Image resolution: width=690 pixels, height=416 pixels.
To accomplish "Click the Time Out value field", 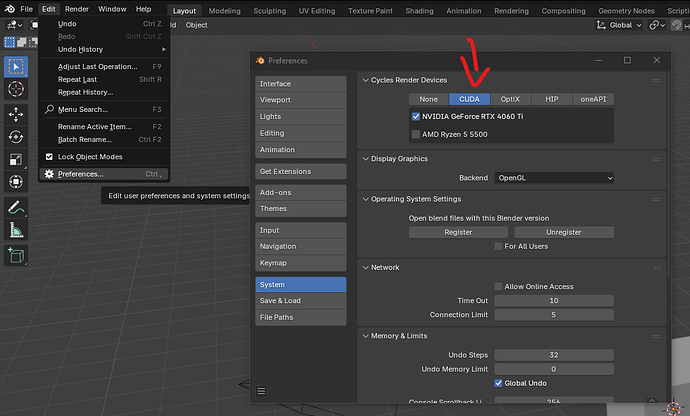I will 554,301.
